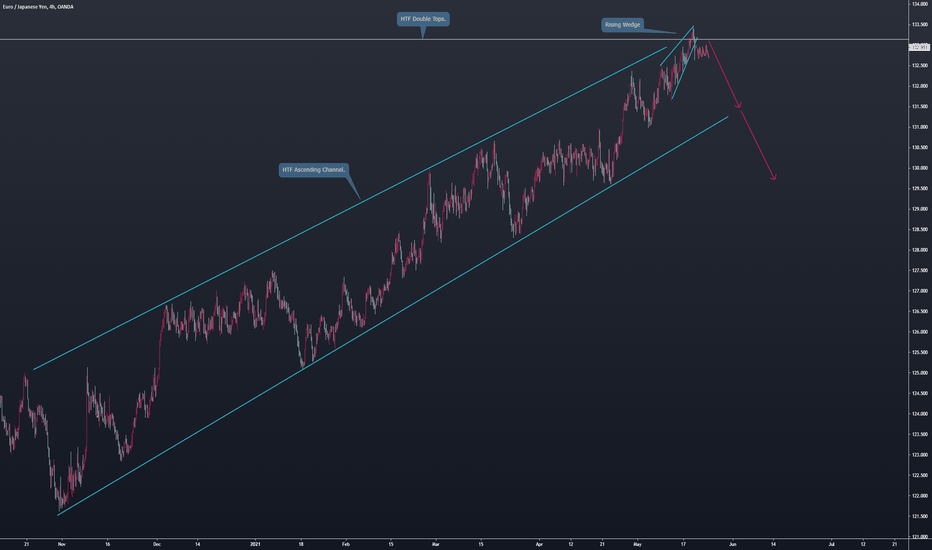This screenshot has width=932, height=550.
Task: Click the 131.500 price axis label
Action: 920,106
